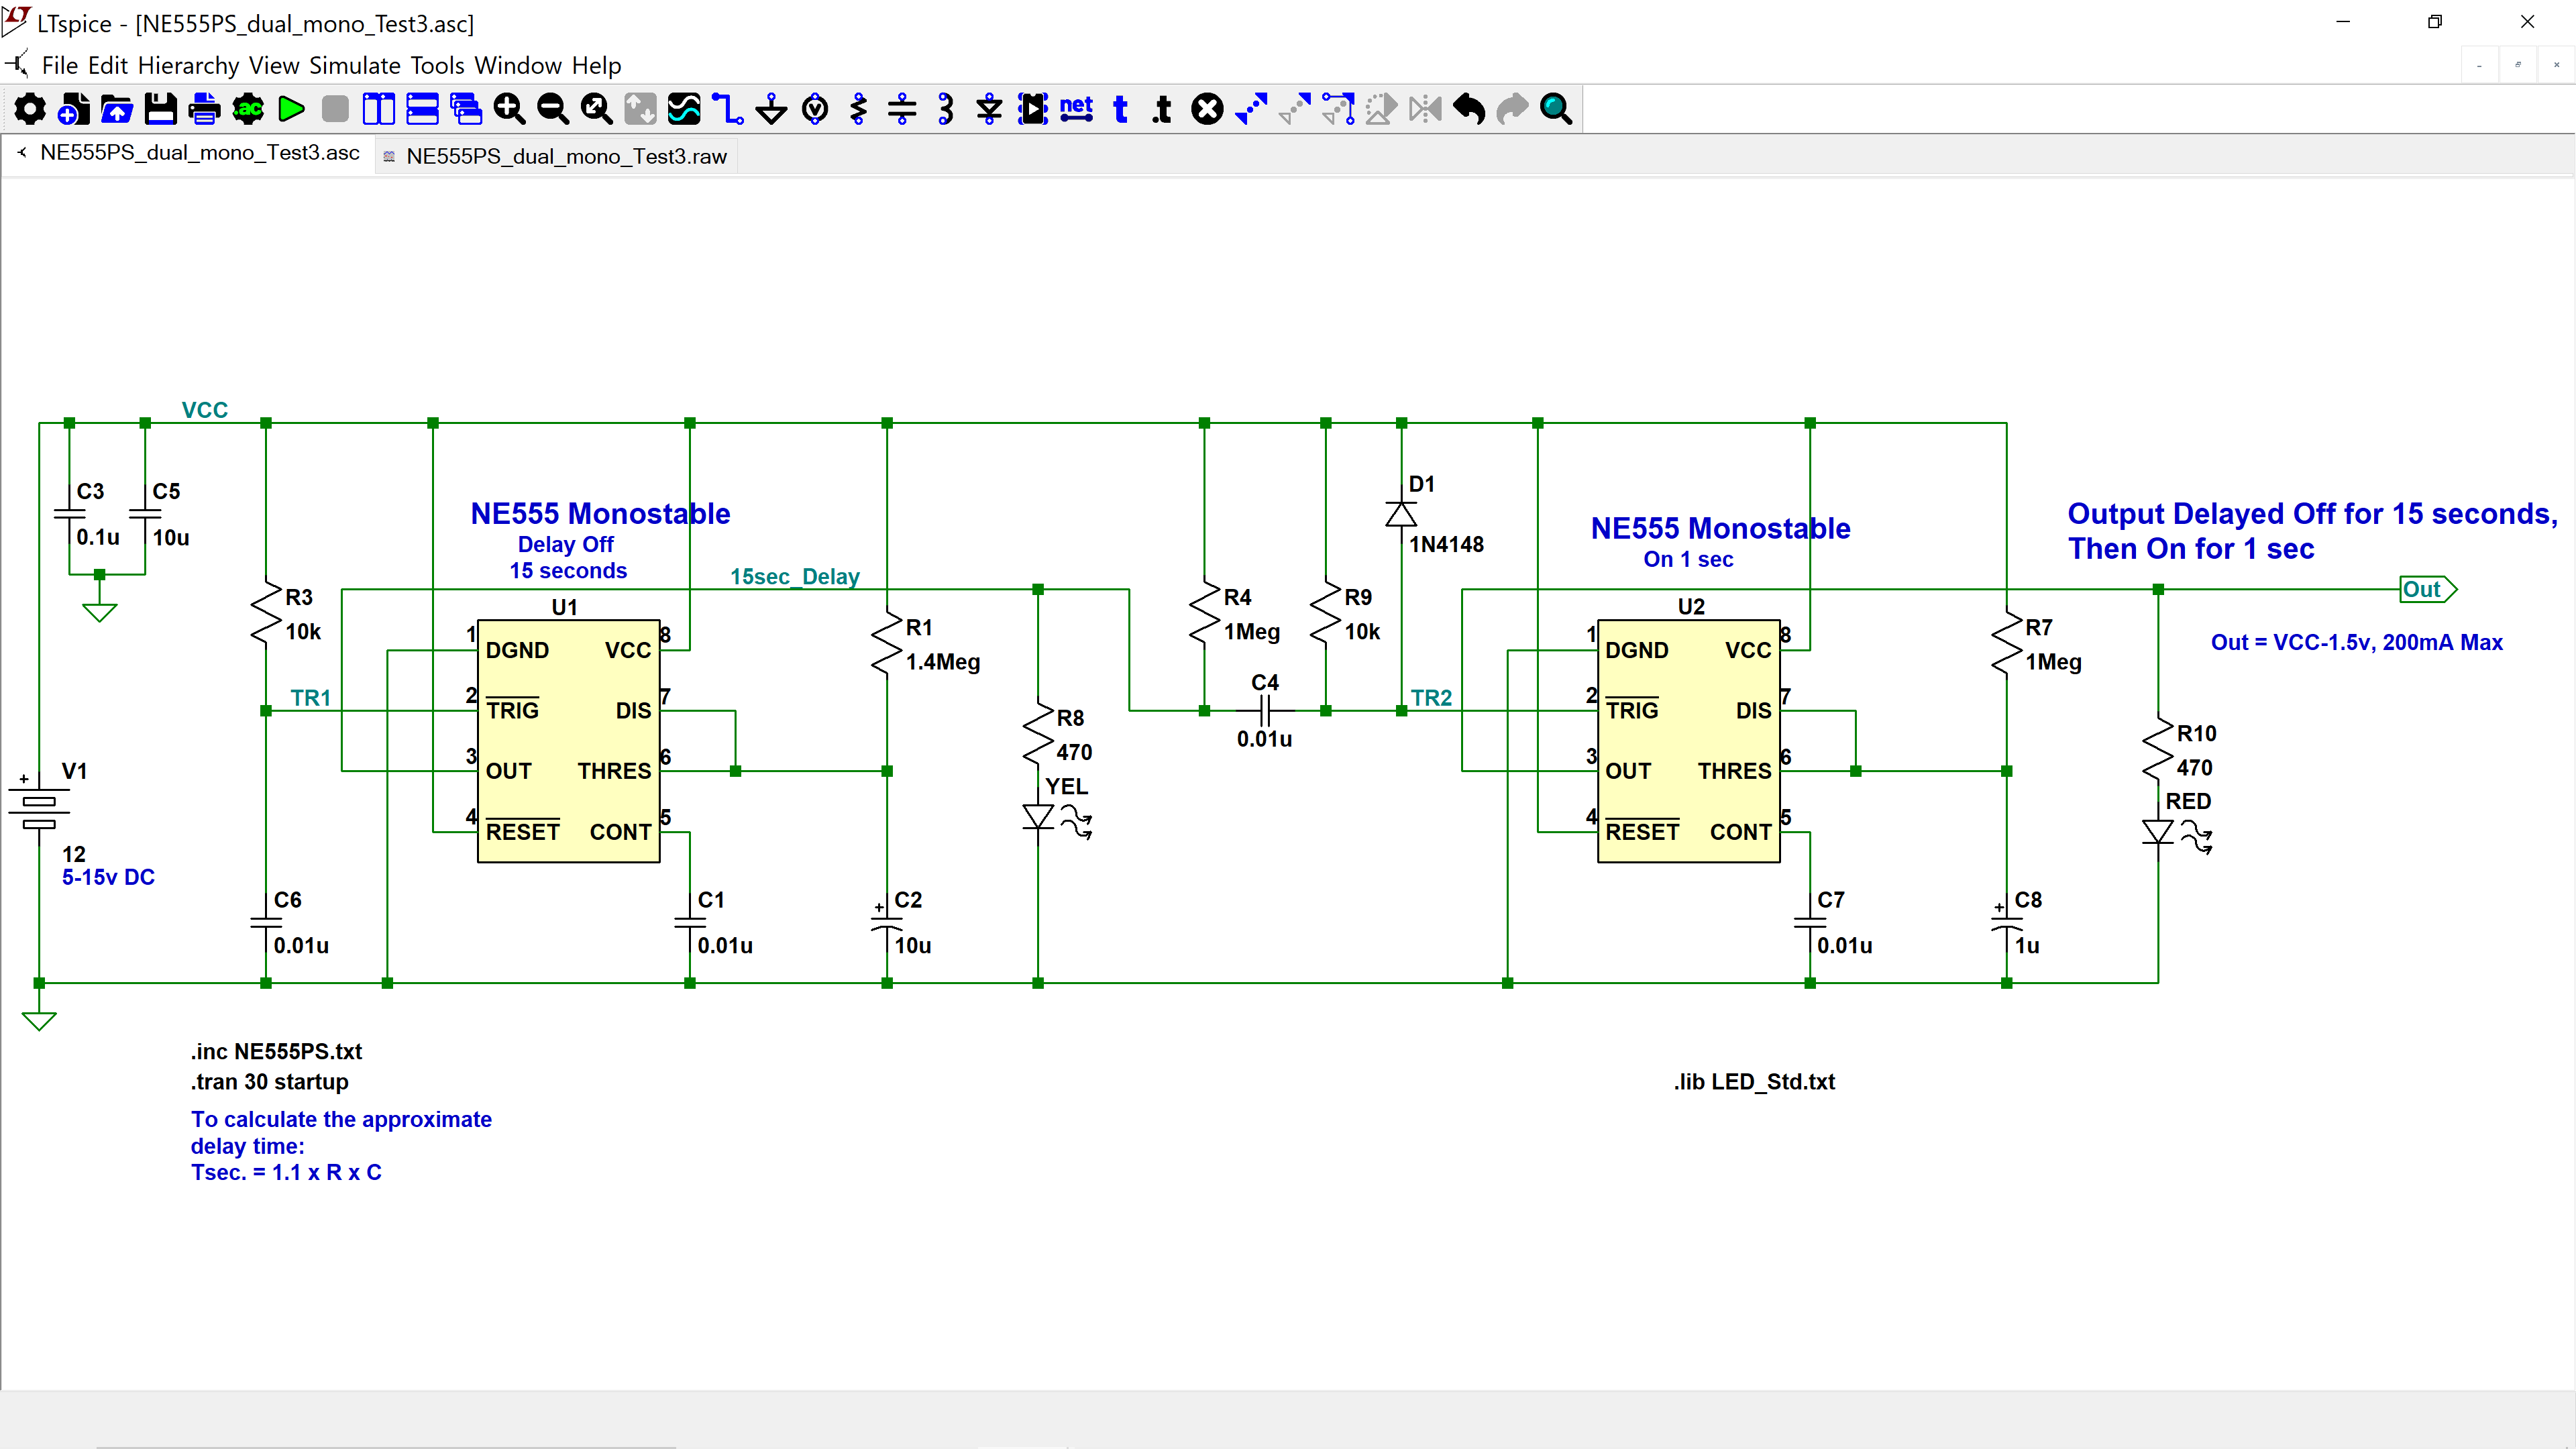The image size is (2576, 1449).
Task: Add a text comment with 't' icon
Action: [1120, 109]
